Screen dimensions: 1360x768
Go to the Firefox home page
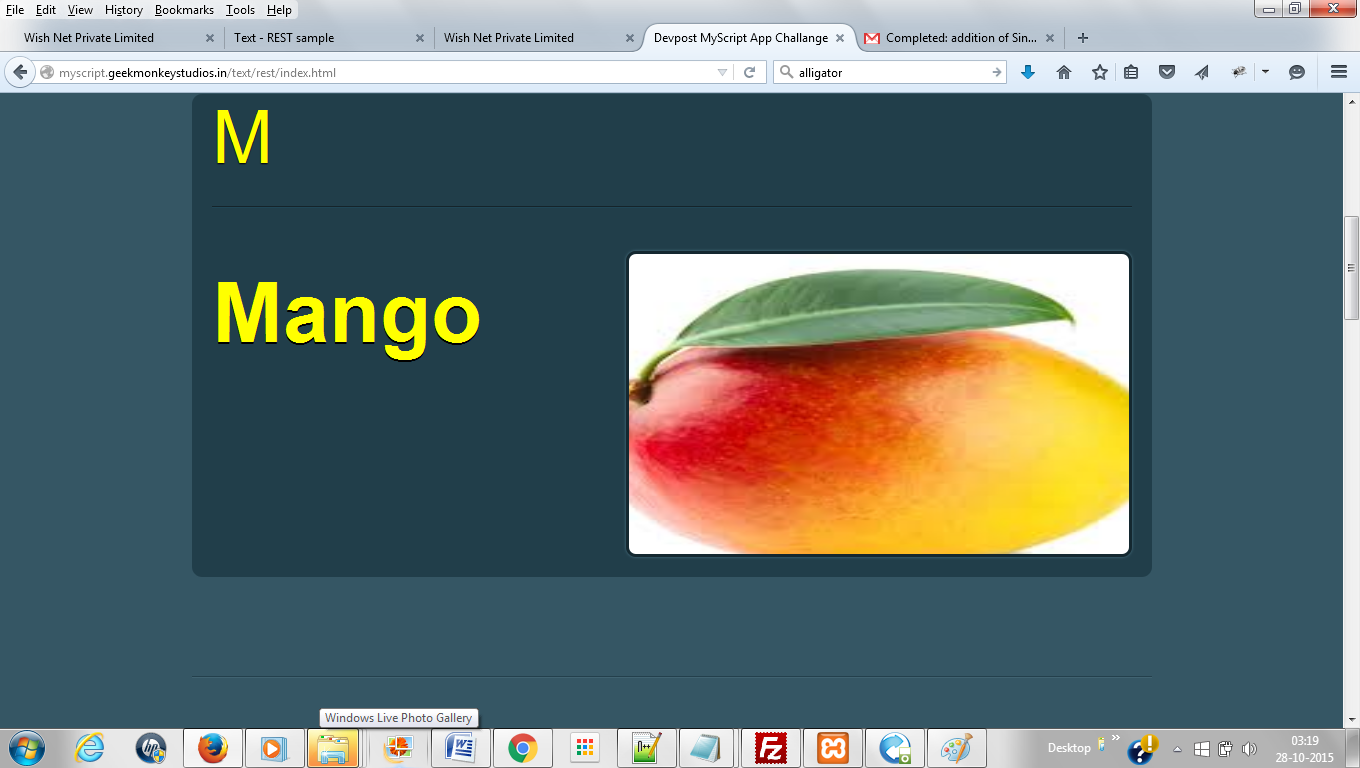pos(1064,72)
